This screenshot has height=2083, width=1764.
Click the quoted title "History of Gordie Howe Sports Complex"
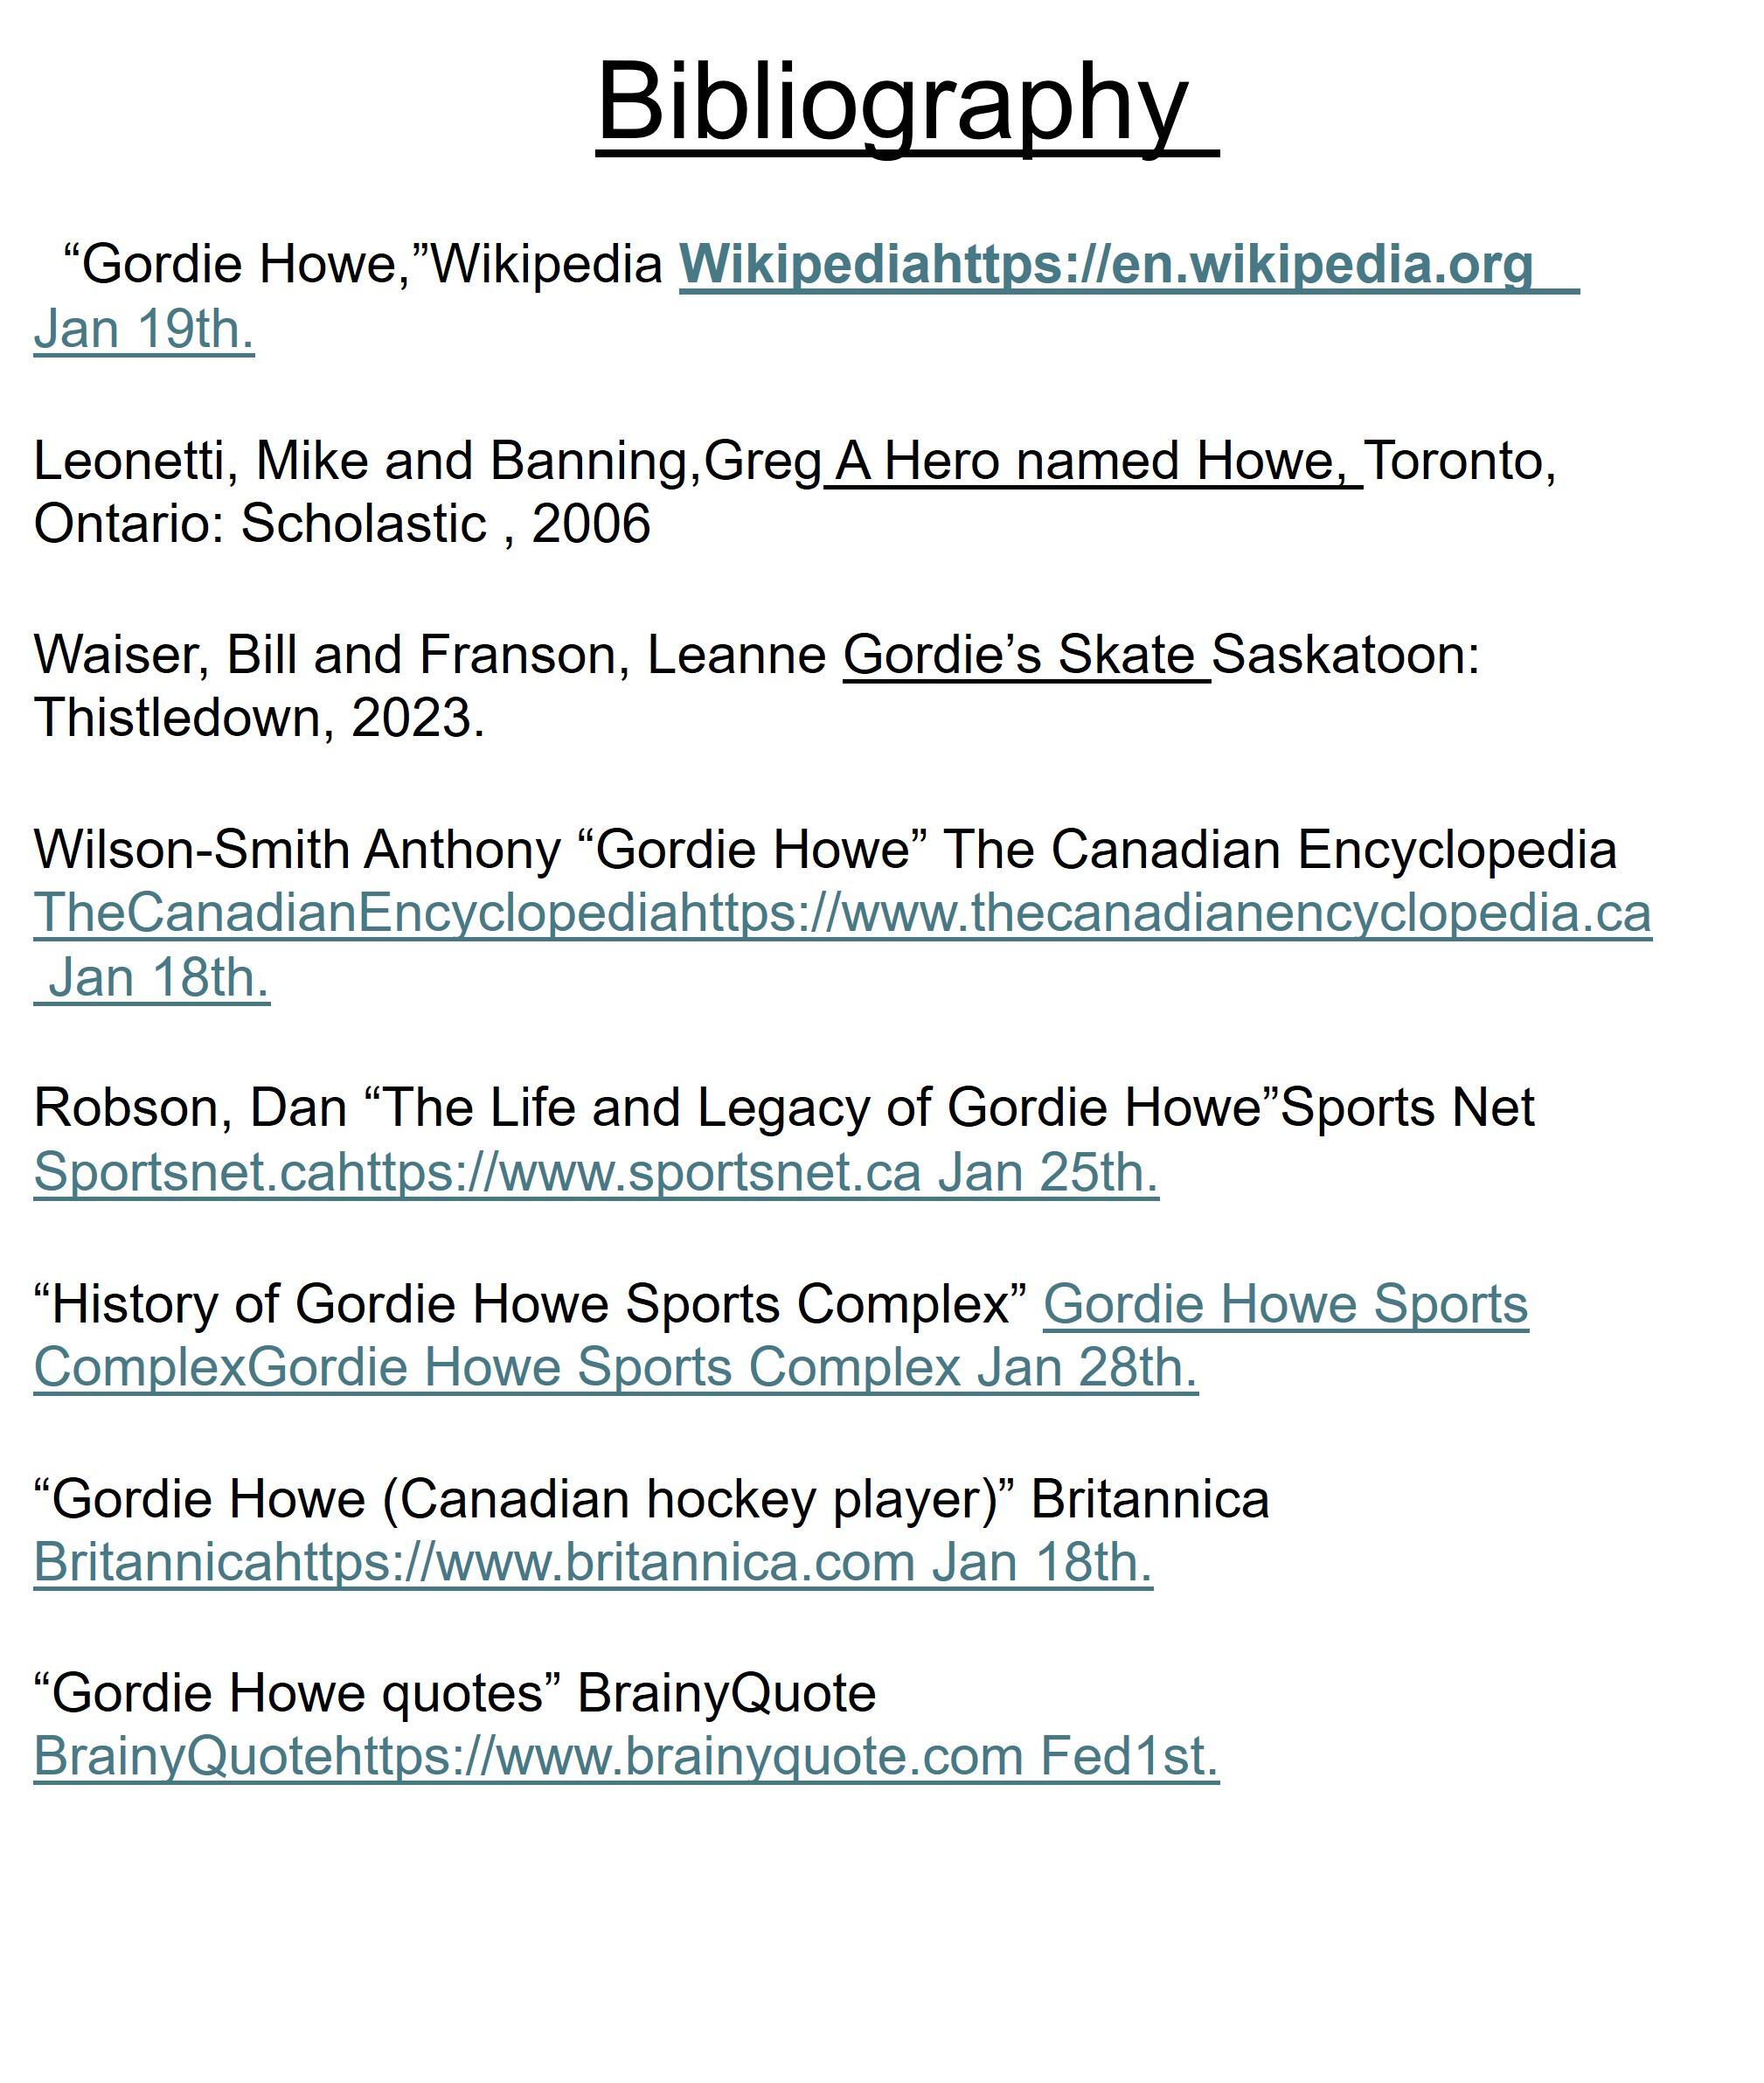tap(531, 1304)
